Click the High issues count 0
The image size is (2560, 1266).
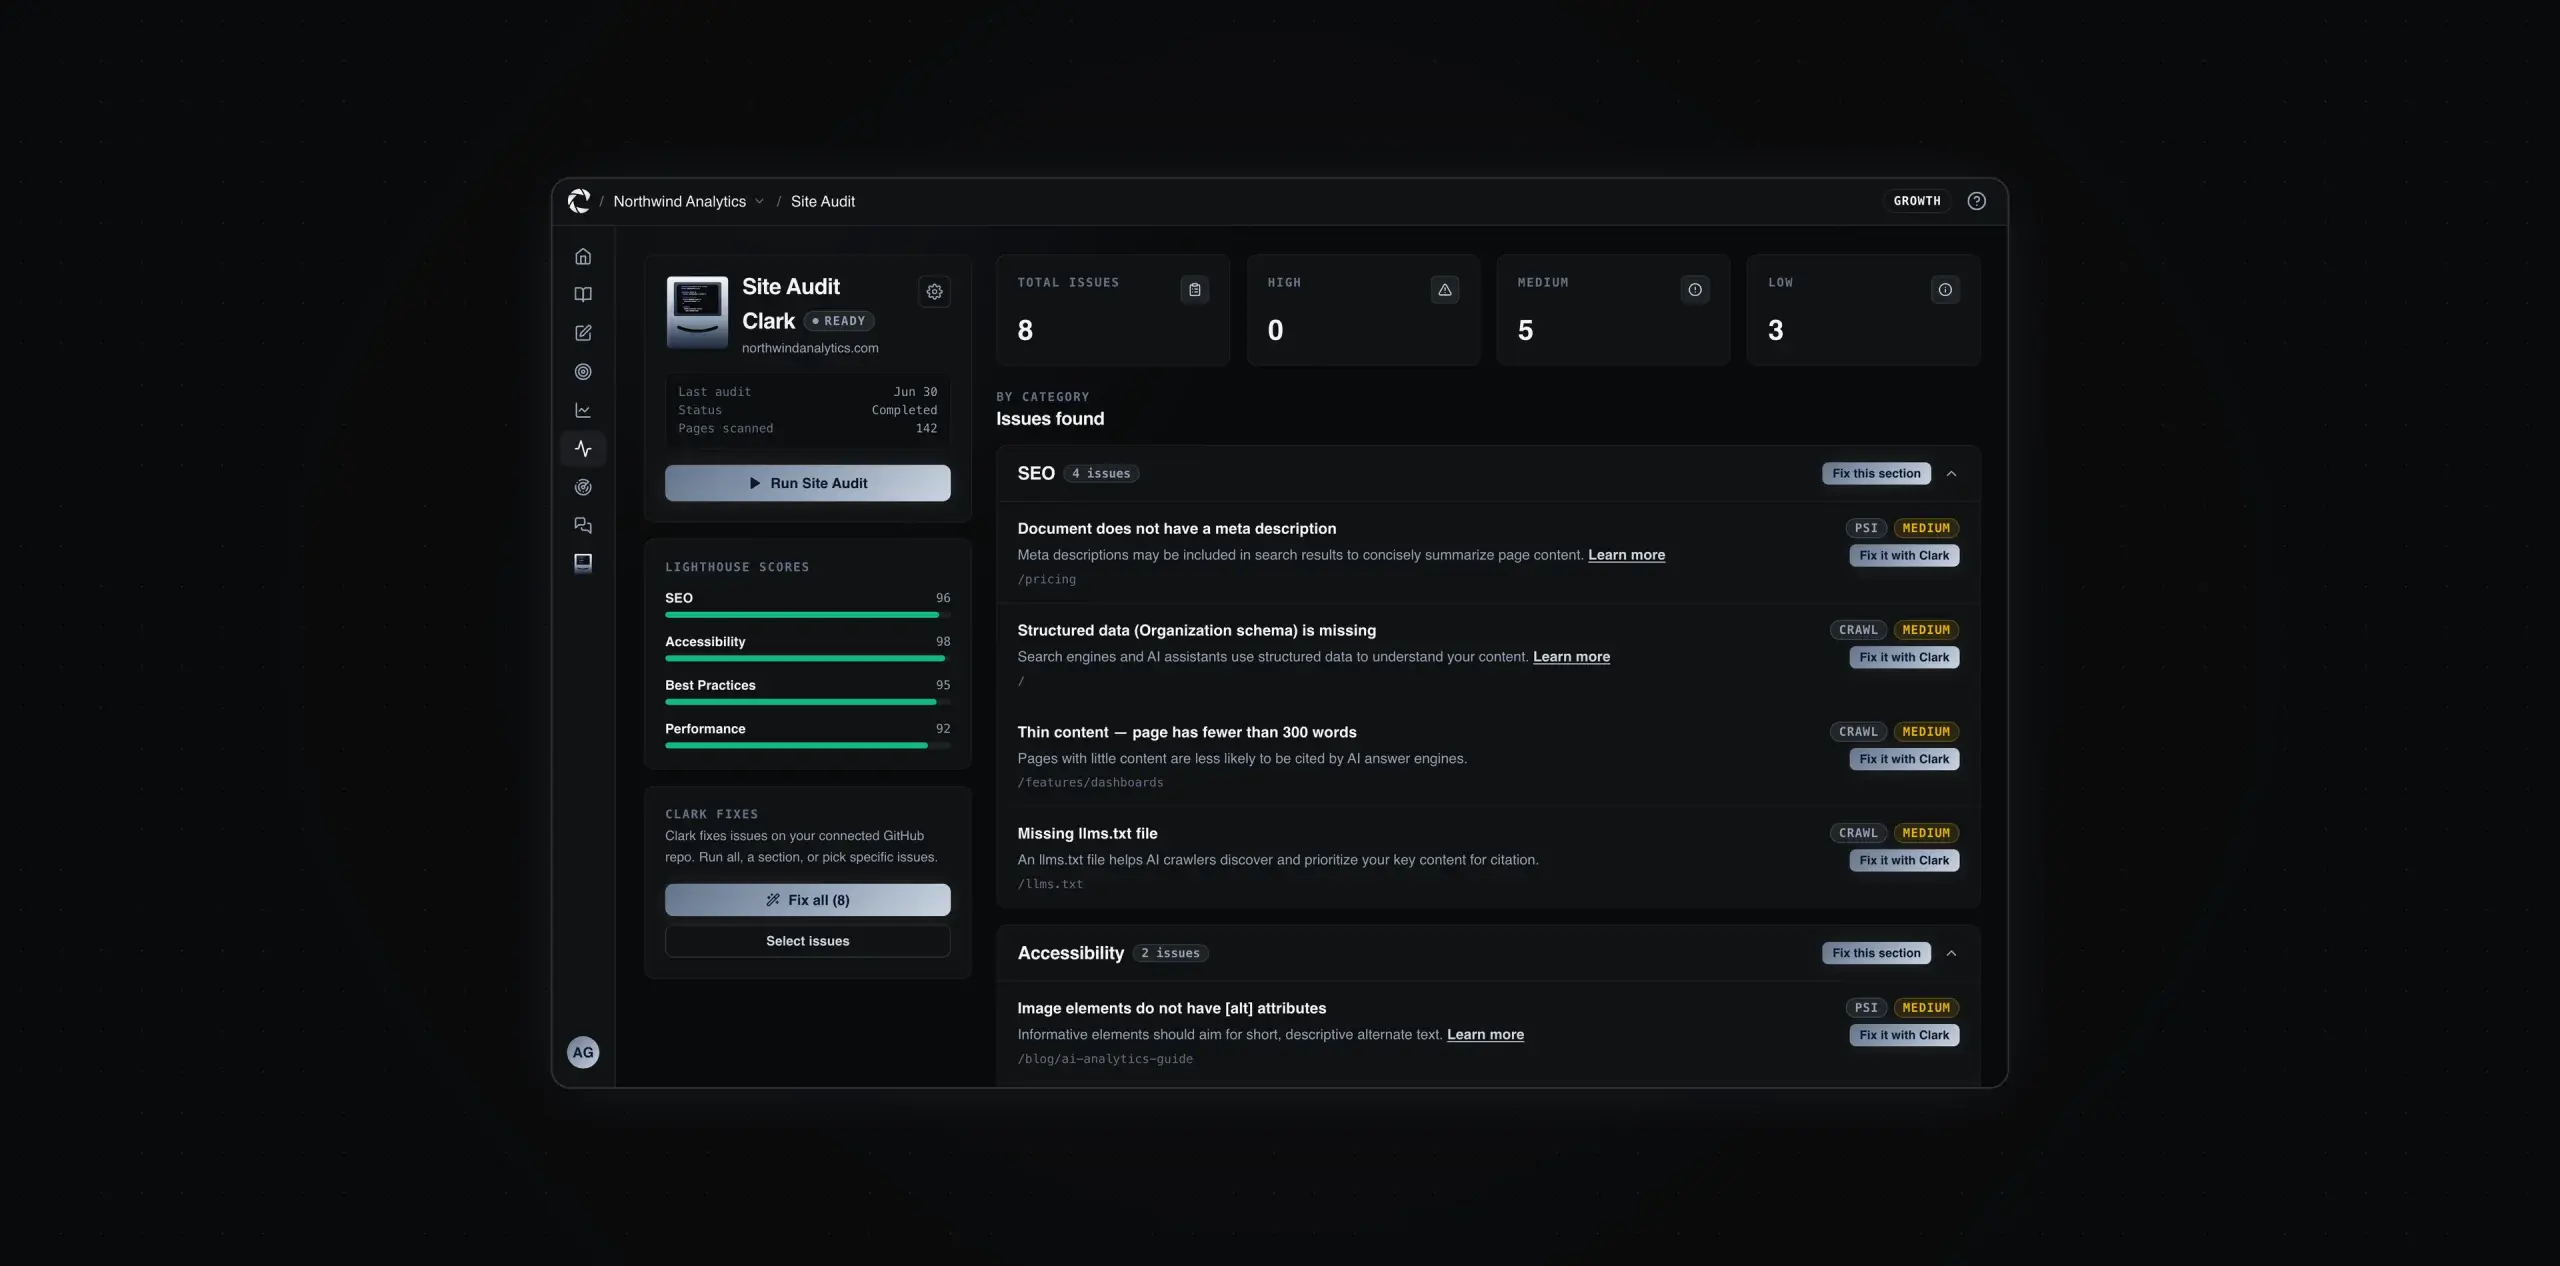(x=1275, y=331)
